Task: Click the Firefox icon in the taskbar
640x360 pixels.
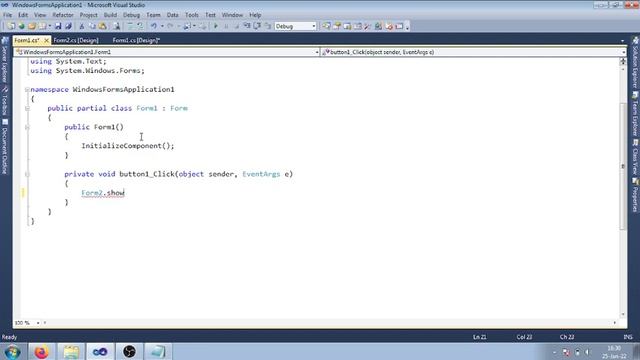Action: pyautogui.click(x=41, y=351)
